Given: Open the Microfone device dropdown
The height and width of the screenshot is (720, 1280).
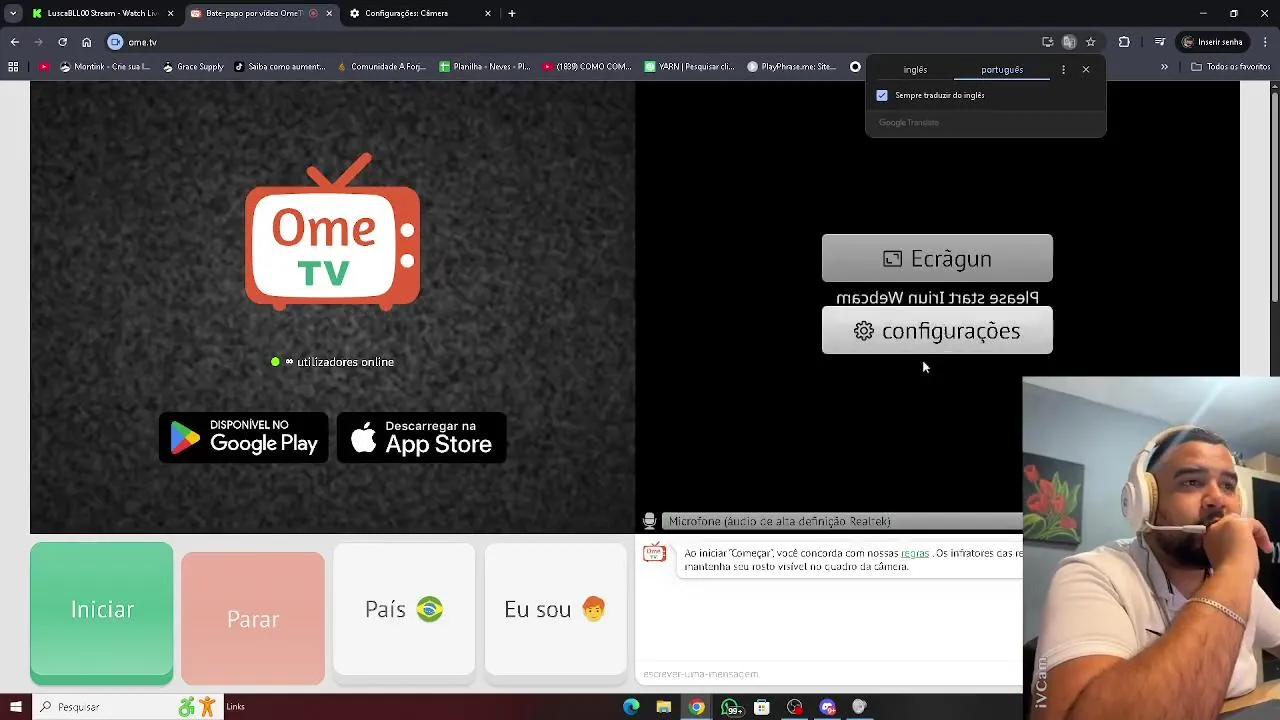Looking at the screenshot, I should (843, 521).
